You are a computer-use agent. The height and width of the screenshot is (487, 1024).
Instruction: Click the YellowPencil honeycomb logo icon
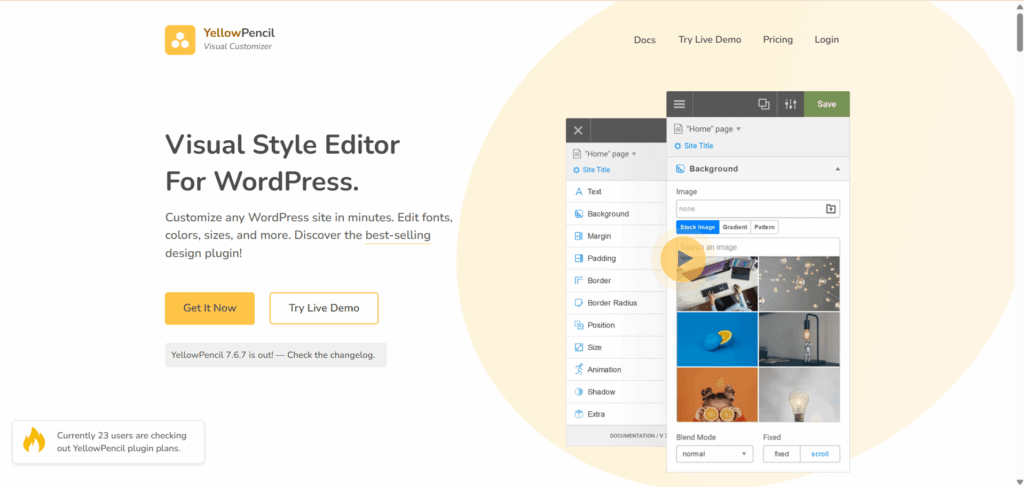(x=180, y=40)
